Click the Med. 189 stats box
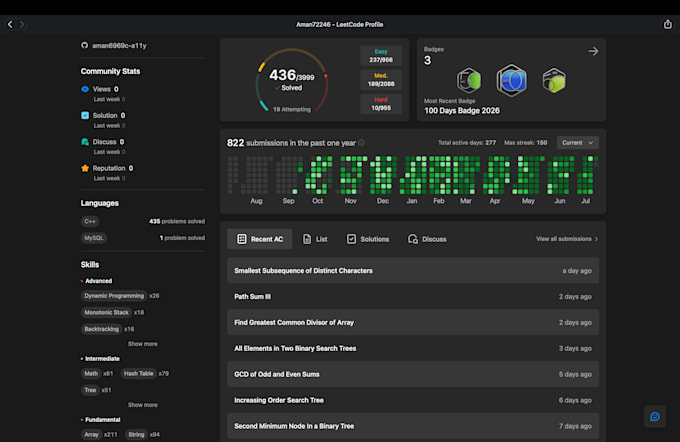The height and width of the screenshot is (442, 680). tap(381, 80)
